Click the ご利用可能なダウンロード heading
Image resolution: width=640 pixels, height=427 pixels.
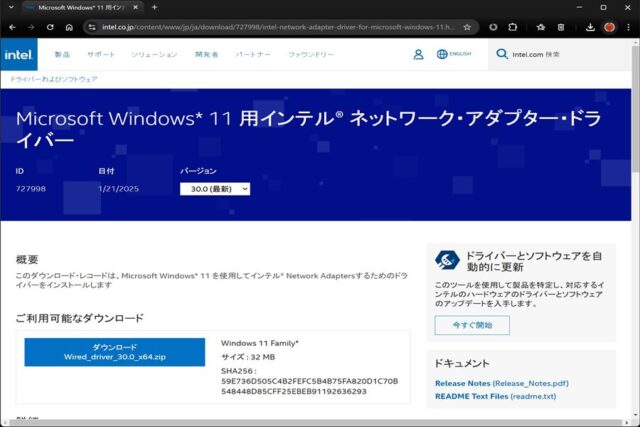click(x=80, y=318)
